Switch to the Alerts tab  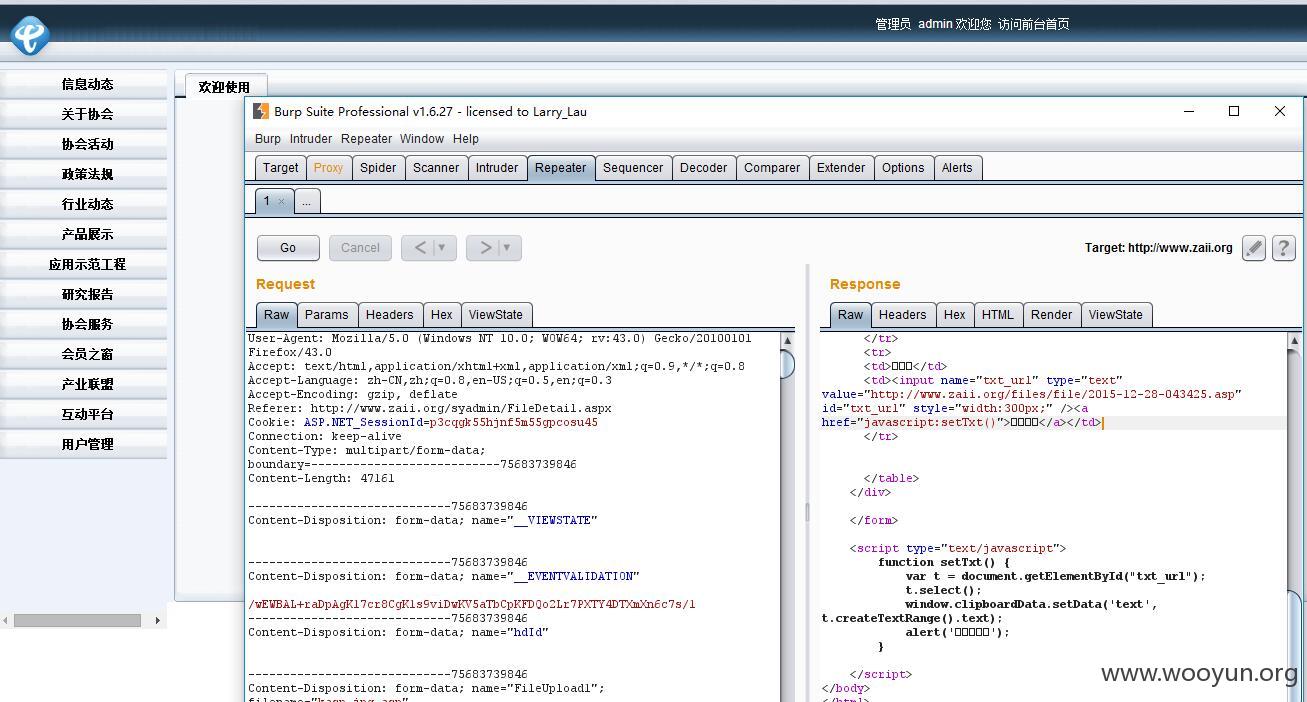[x=957, y=168]
